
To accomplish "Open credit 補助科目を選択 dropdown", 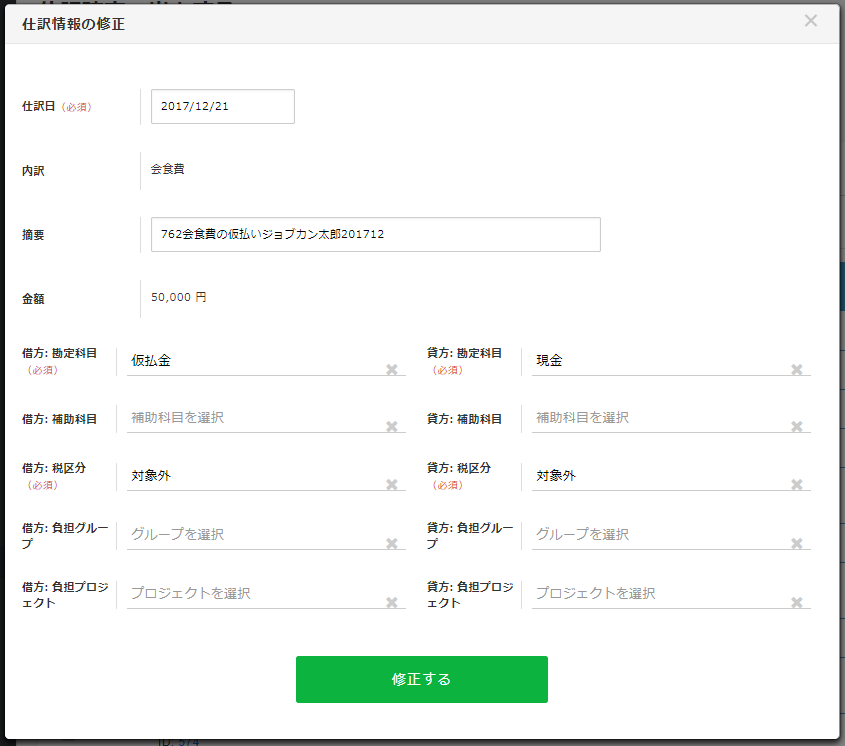I will 655,418.
